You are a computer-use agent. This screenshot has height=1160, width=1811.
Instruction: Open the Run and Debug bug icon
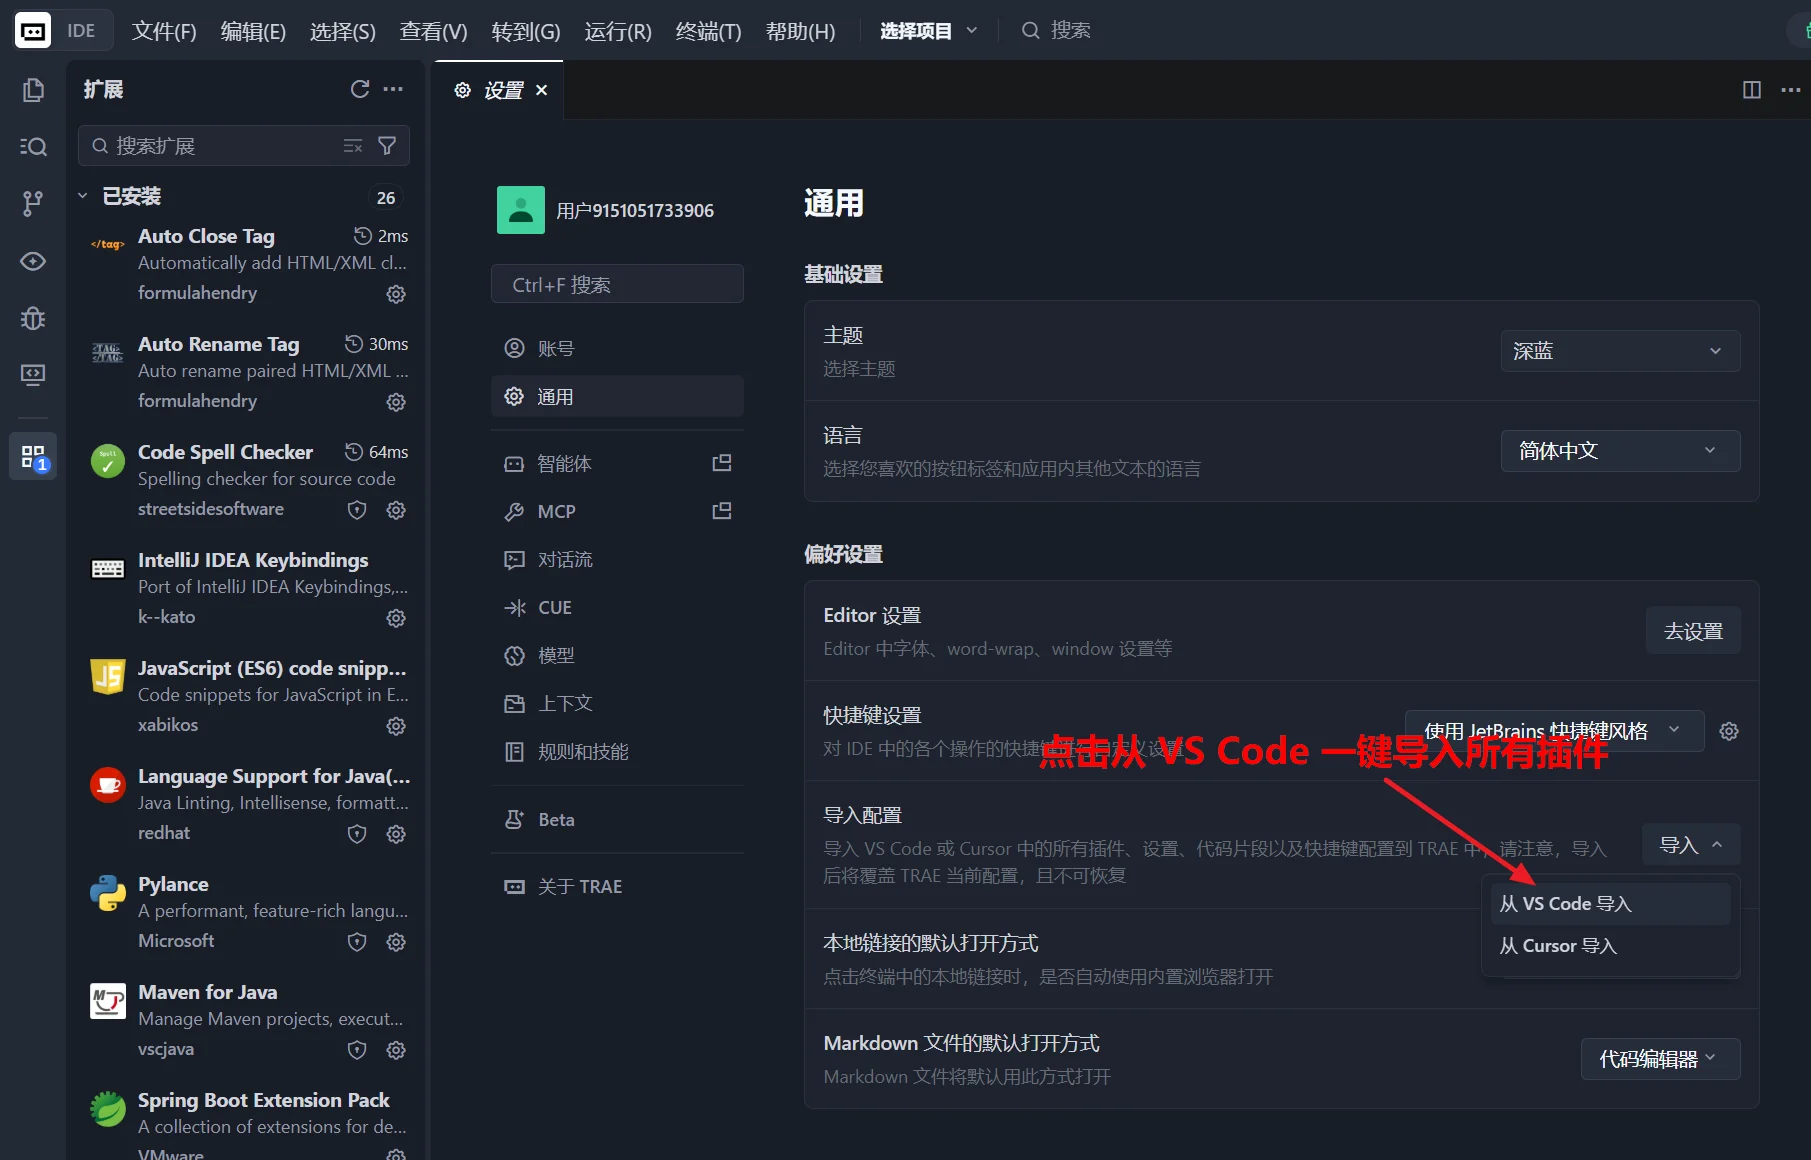(x=33, y=318)
